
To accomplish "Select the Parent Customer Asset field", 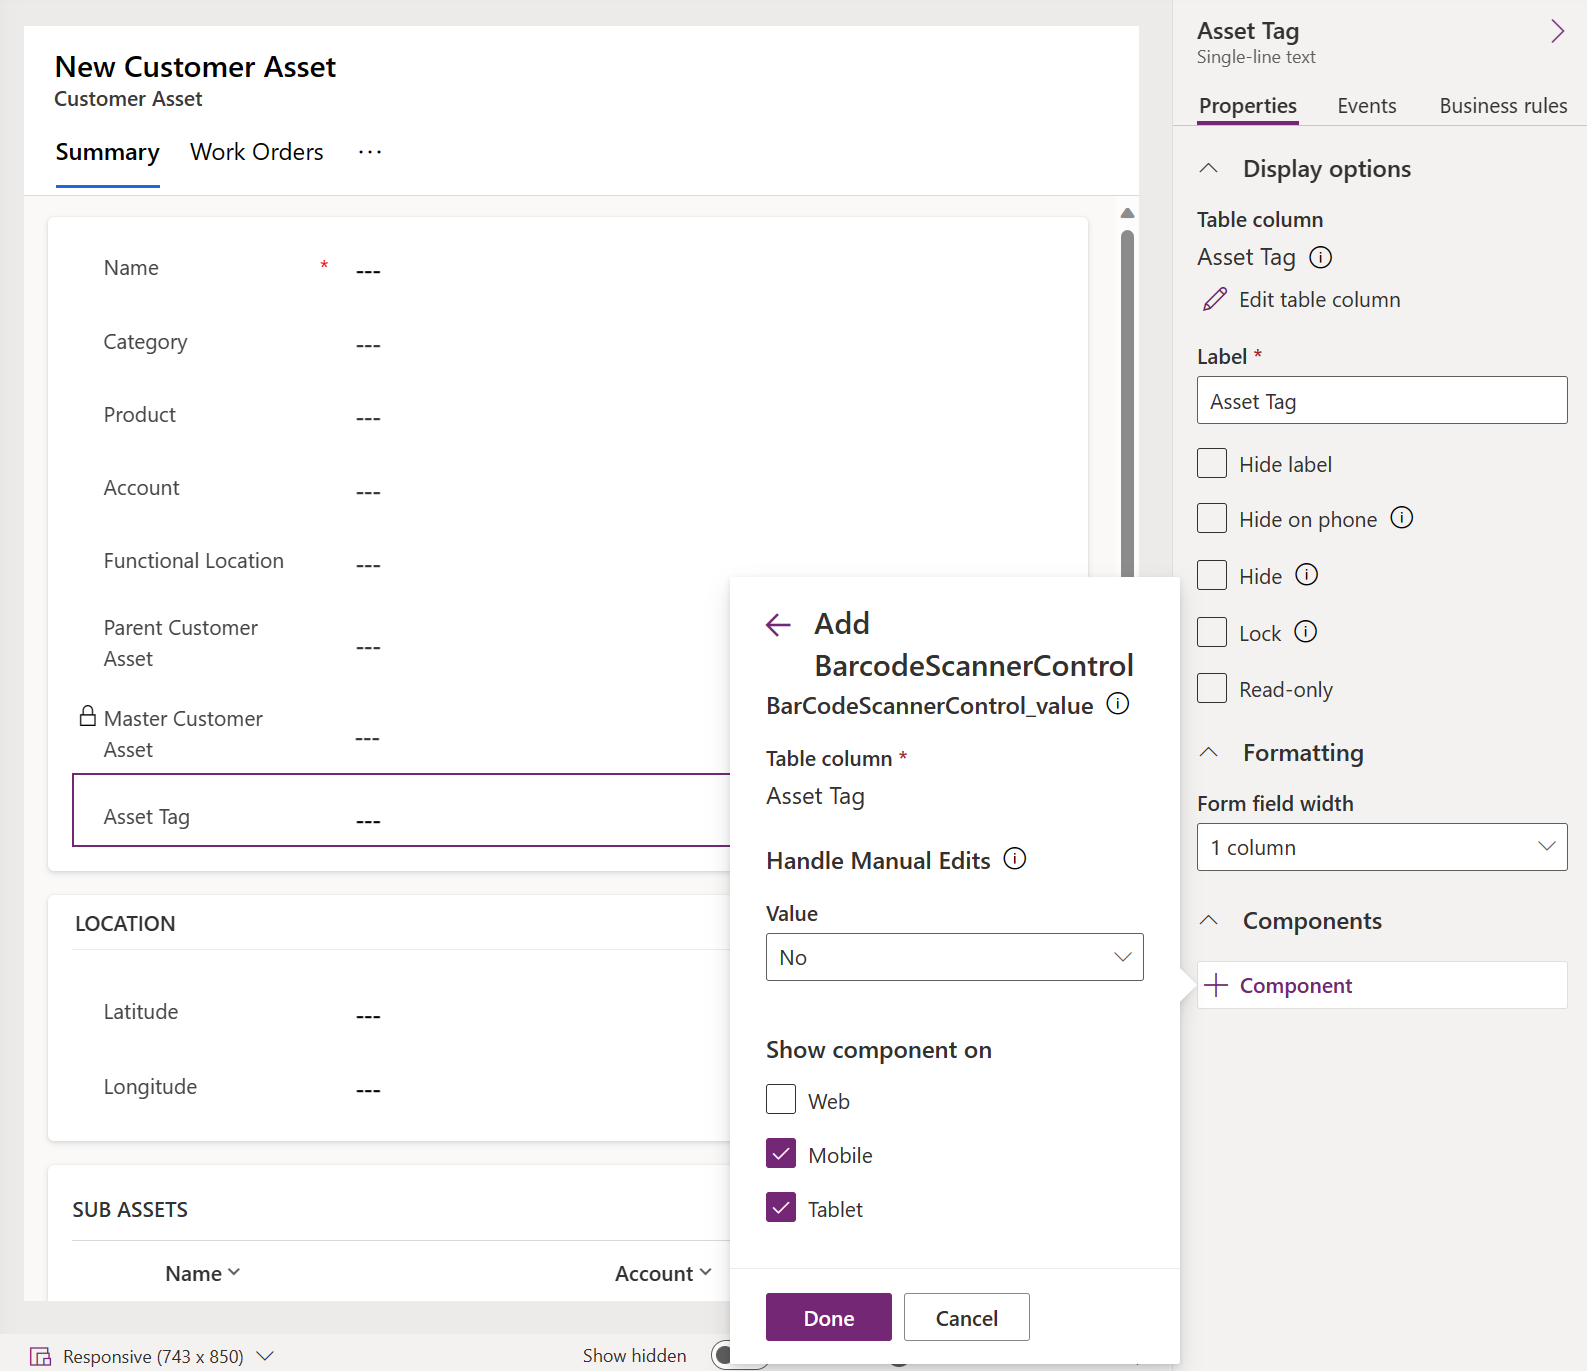I will click(x=402, y=643).
